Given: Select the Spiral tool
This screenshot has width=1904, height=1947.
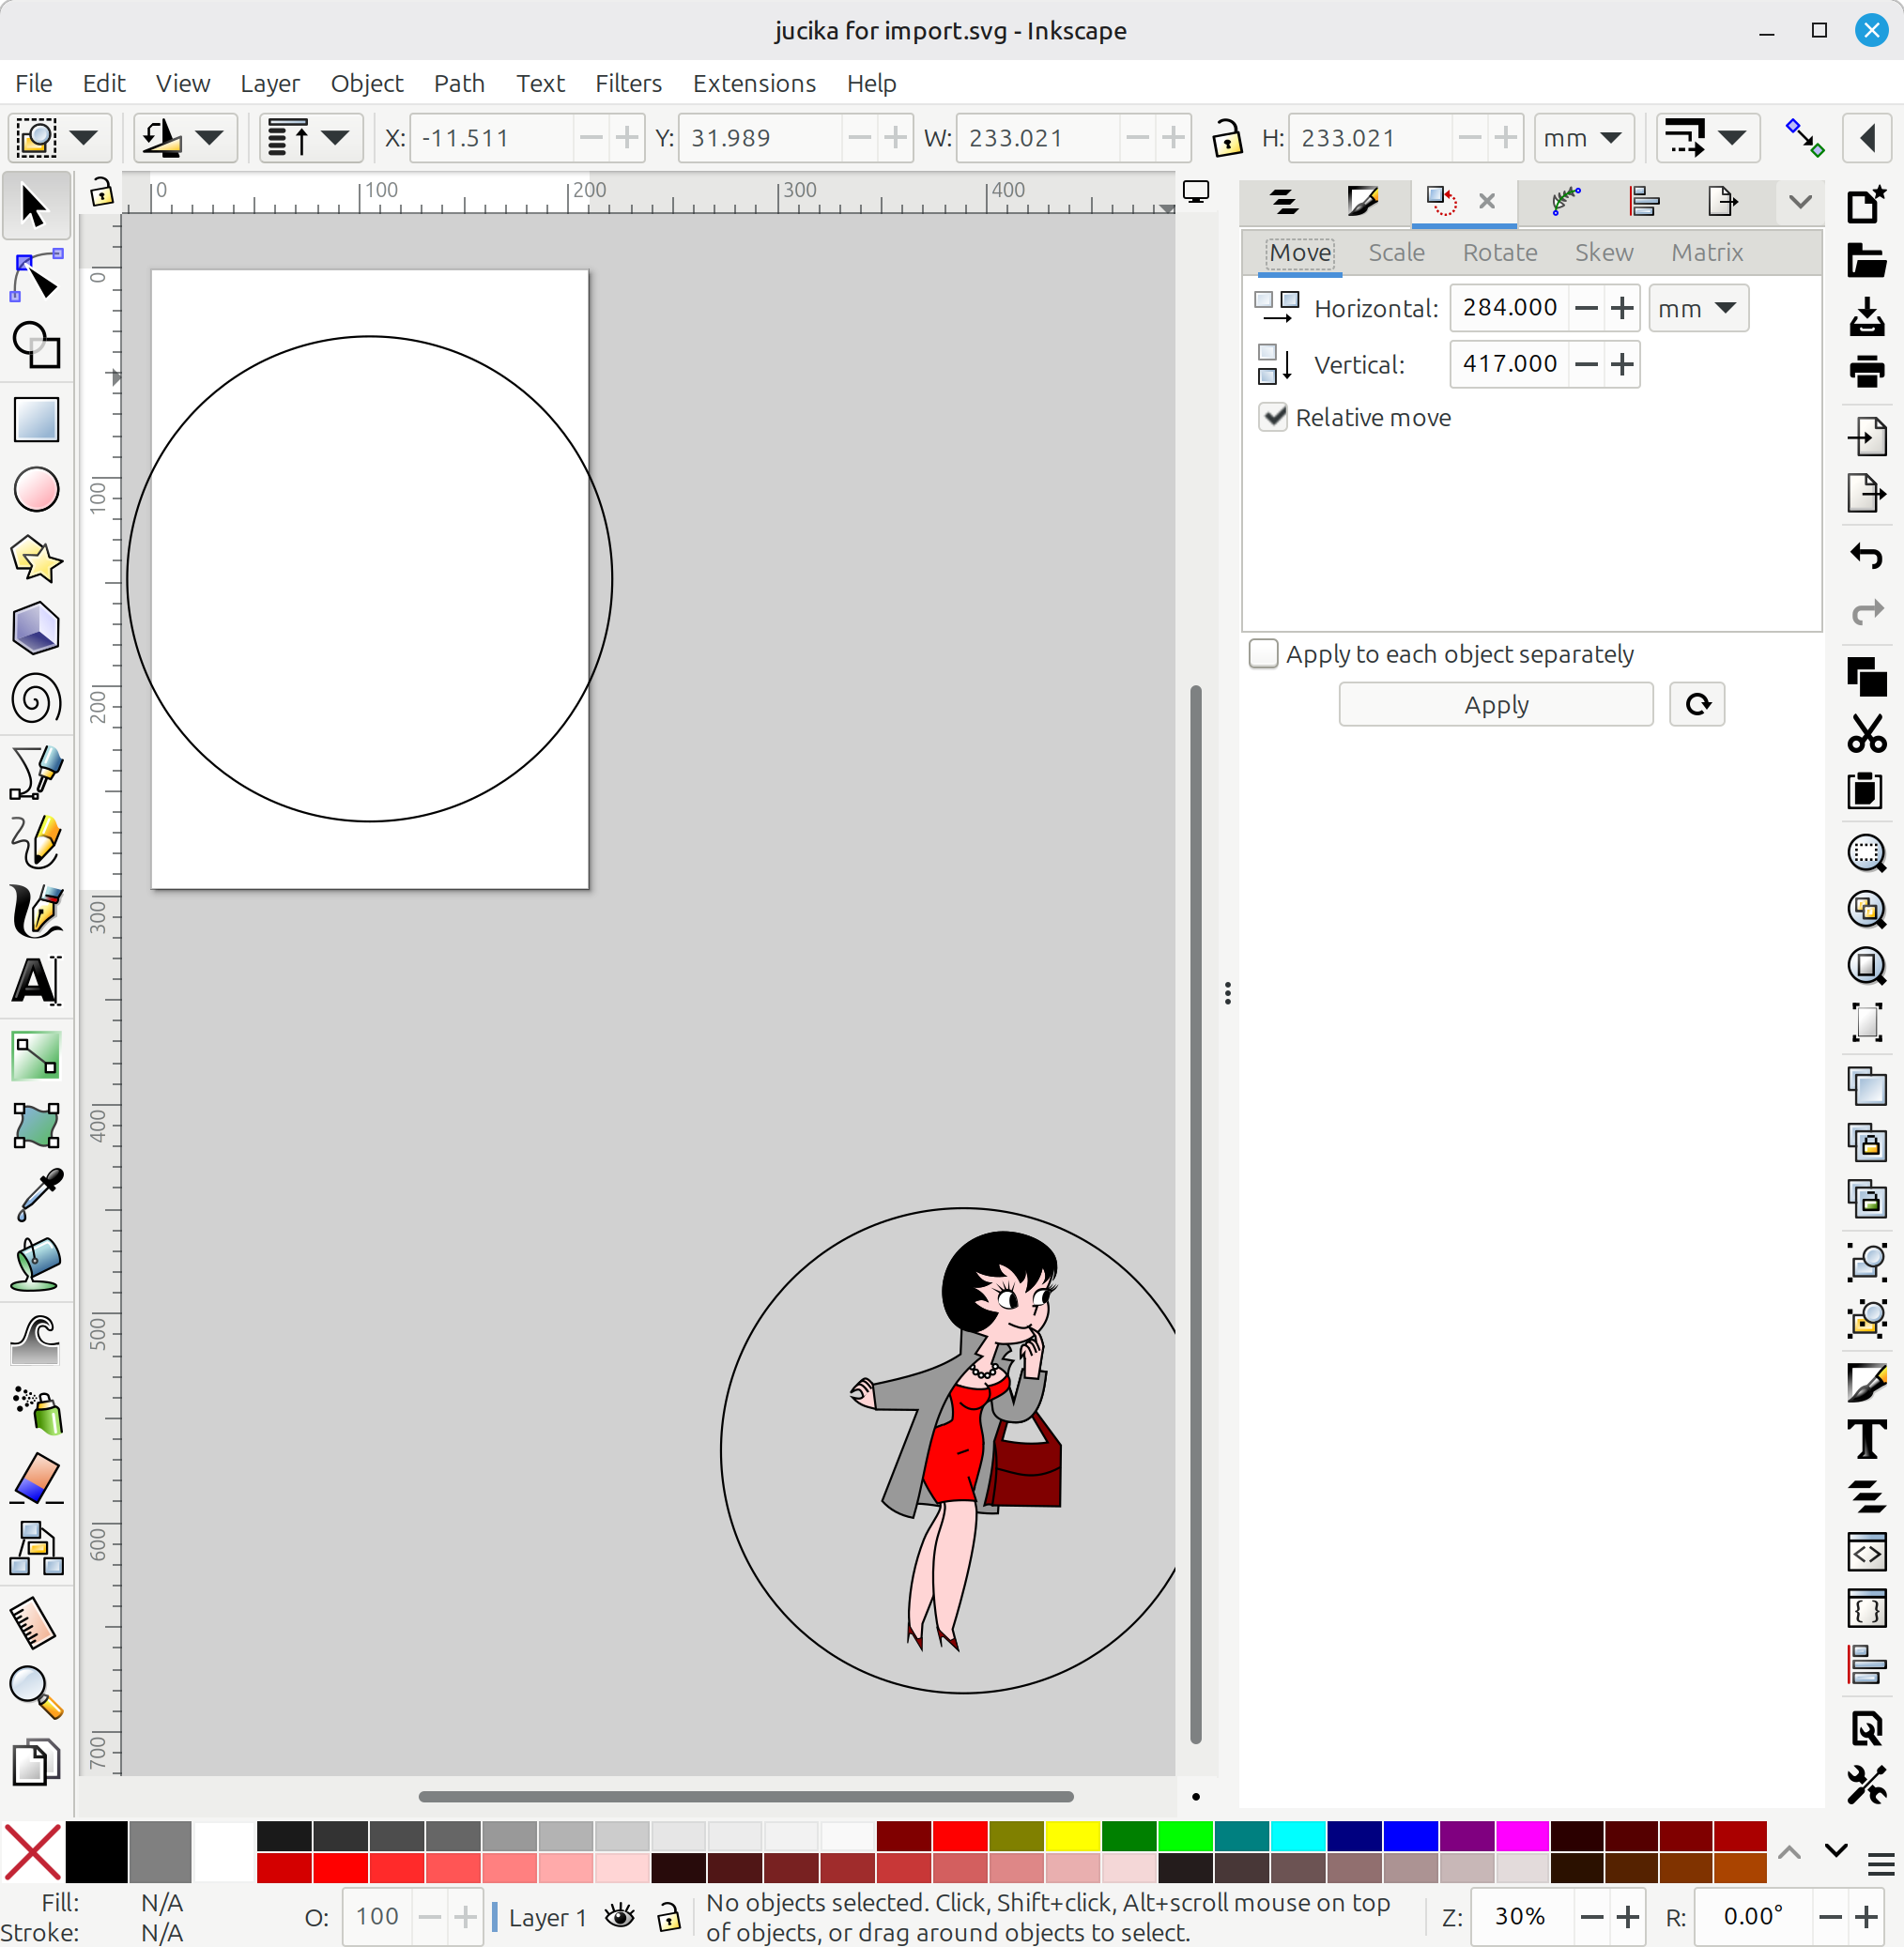Looking at the screenshot, I should click(36, 699).
